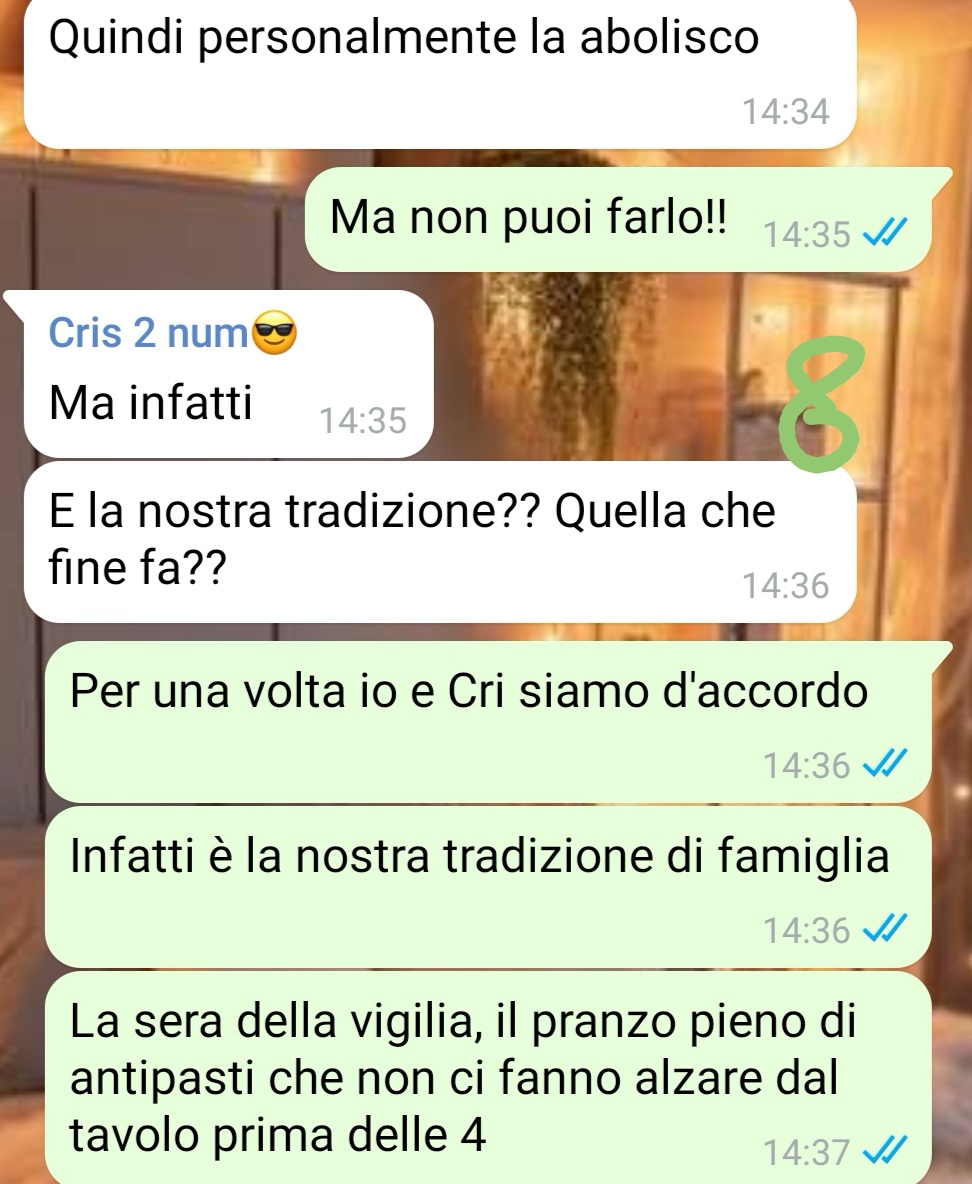Select the 'La sera della vigilia' message bubble

pos(488,1078)
